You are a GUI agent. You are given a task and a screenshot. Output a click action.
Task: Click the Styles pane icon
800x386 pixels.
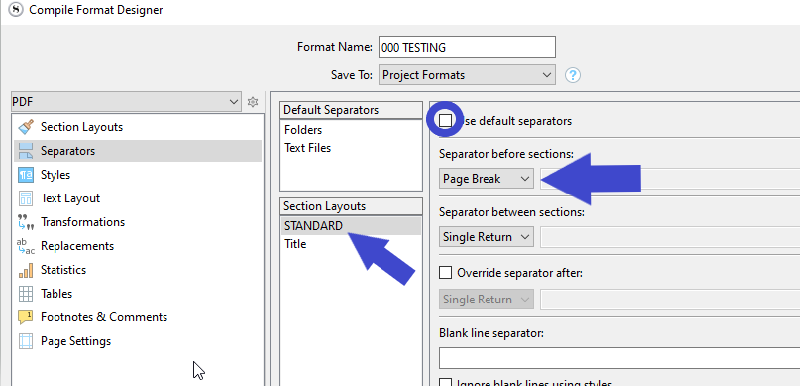click(x=26, y=175)
